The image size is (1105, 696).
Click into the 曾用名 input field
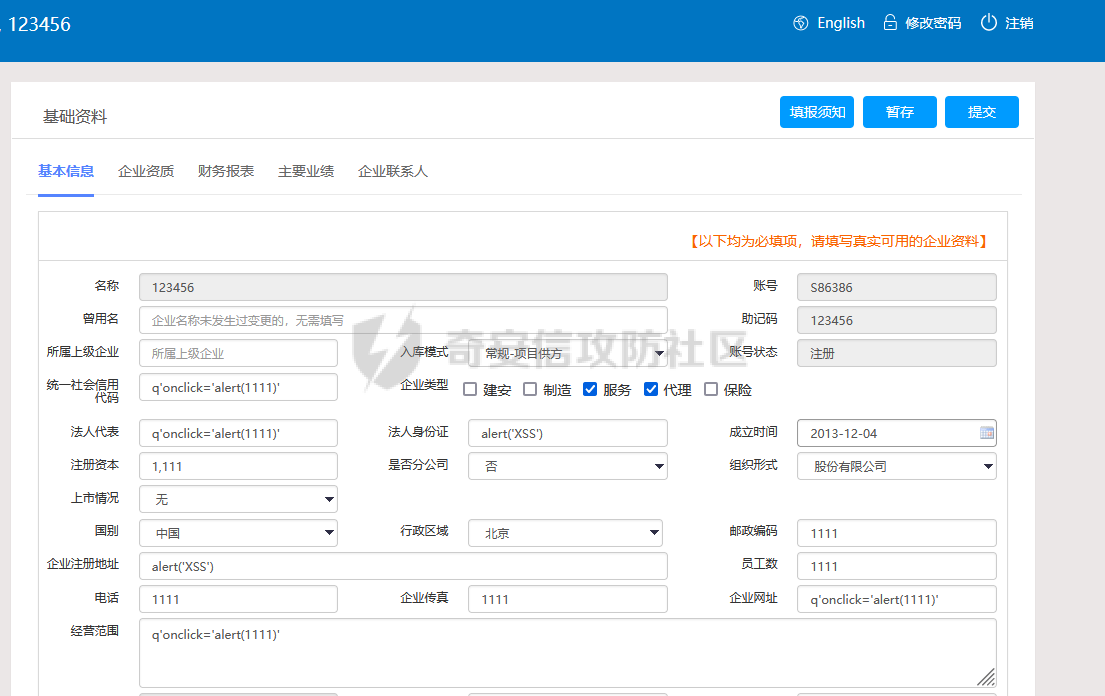click(x=403, y=320)
